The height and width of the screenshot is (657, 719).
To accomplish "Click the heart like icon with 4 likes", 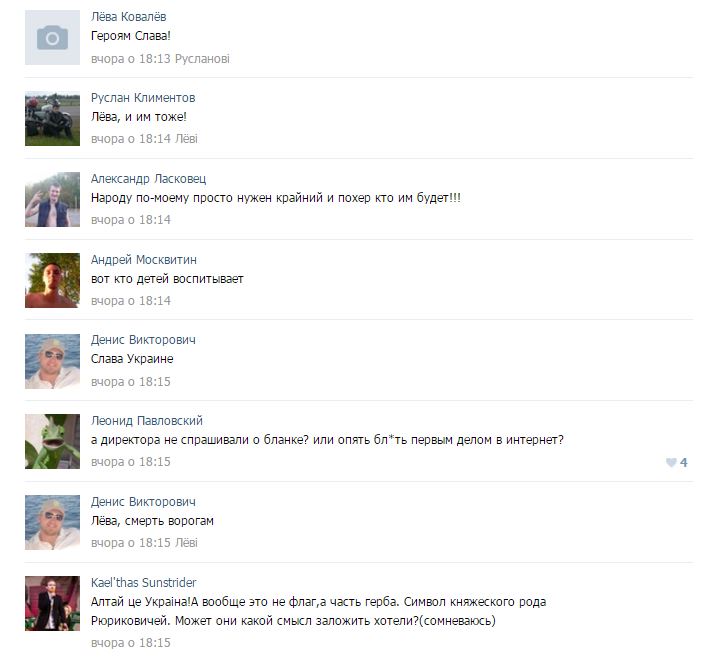I will tap(671, 463).
